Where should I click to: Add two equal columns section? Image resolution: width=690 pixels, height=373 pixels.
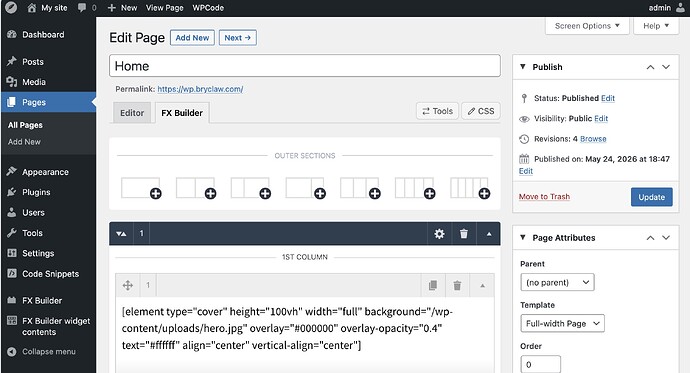pos(196,188)
